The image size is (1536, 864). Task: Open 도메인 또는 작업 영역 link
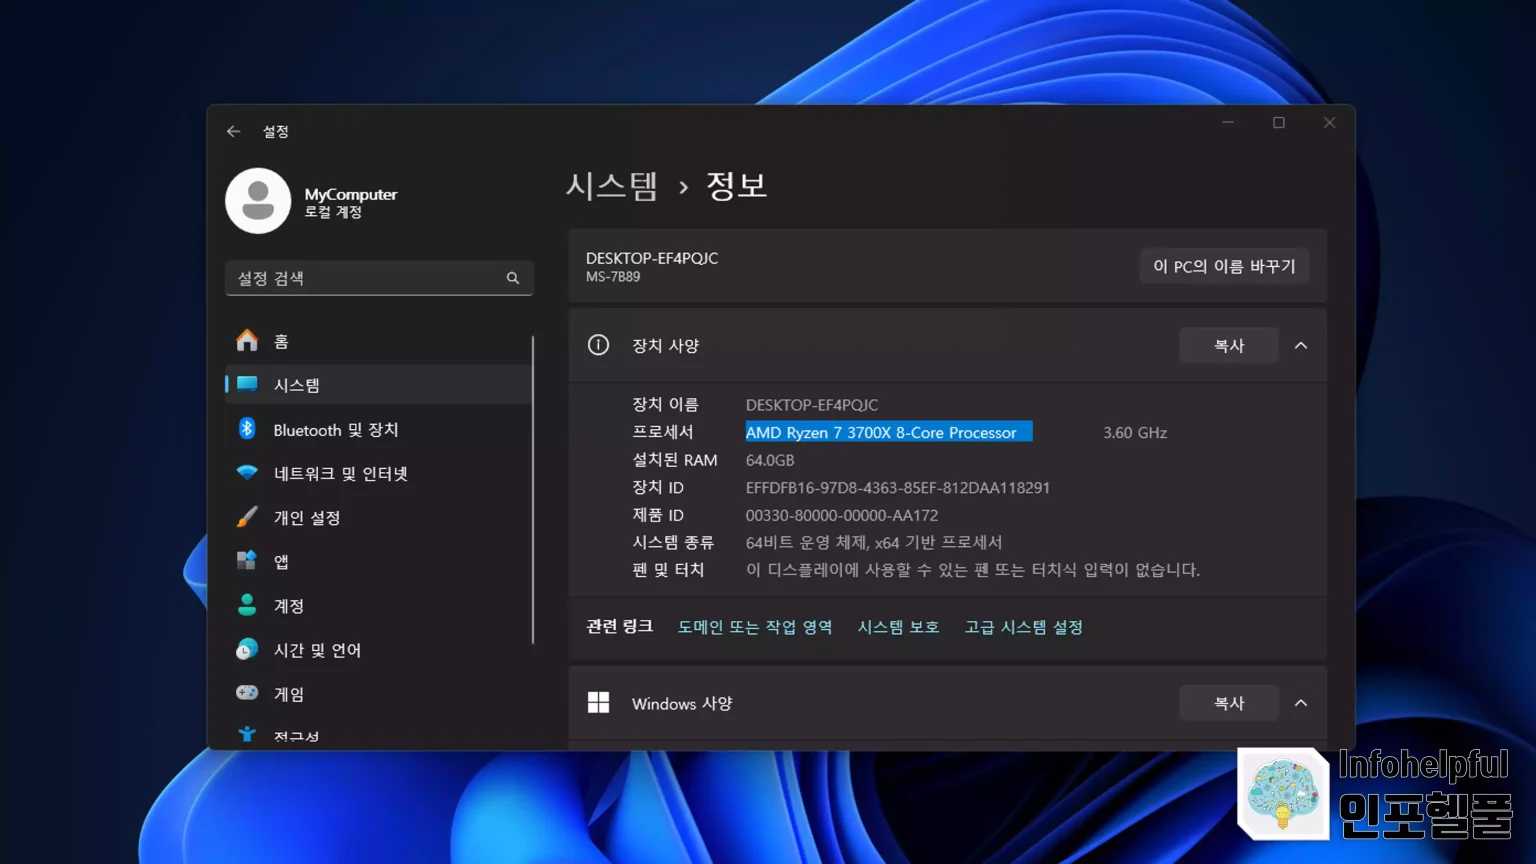coord(755,627)
